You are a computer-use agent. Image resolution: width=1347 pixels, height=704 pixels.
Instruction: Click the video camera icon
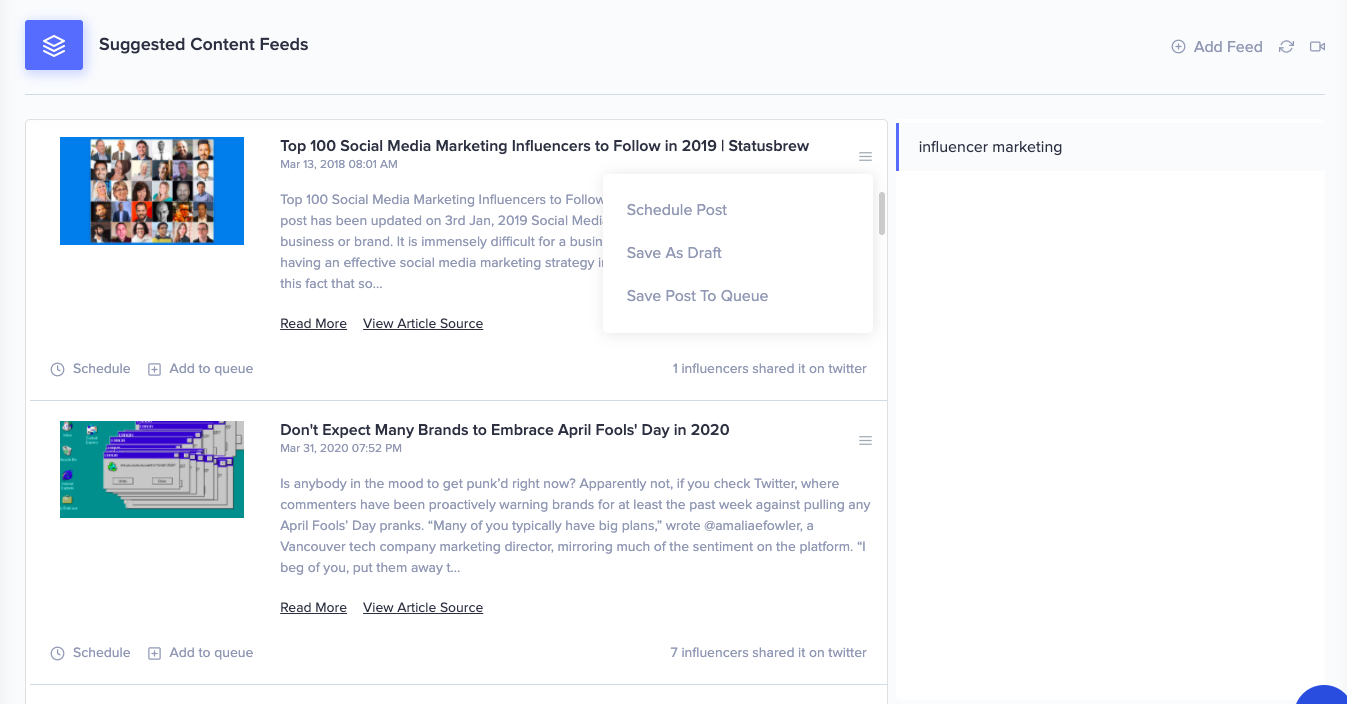pos(1317,47)
